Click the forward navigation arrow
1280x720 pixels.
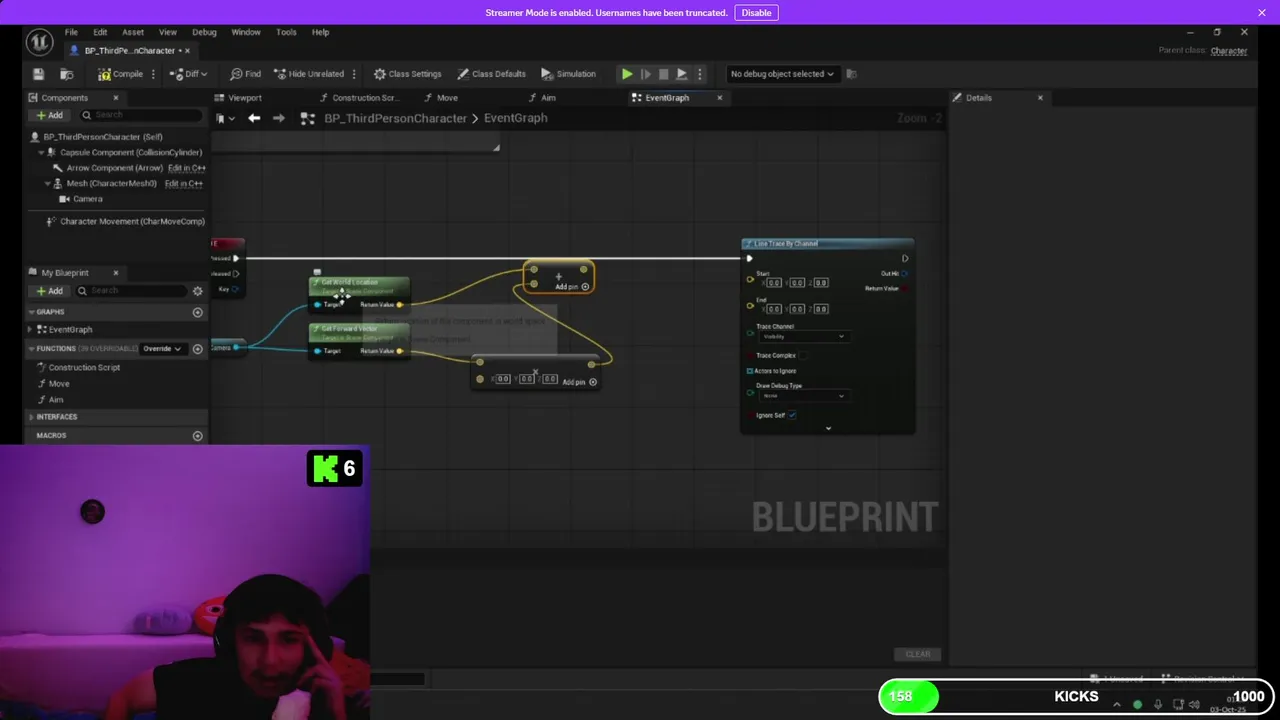pos(278,118)
